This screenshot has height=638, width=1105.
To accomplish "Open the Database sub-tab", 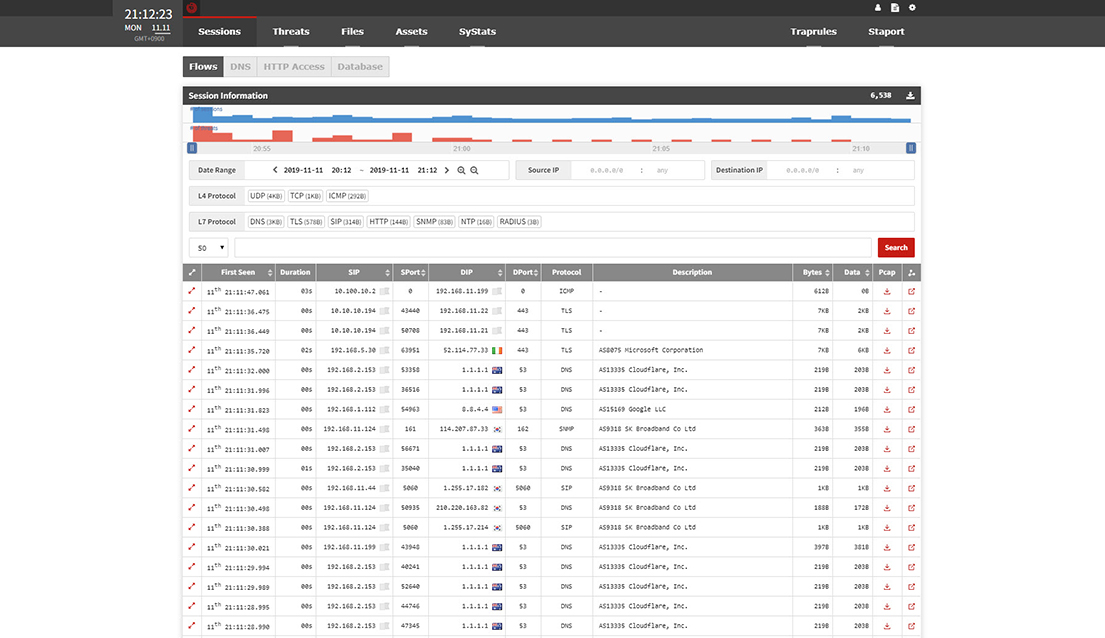I will [360, 66].
